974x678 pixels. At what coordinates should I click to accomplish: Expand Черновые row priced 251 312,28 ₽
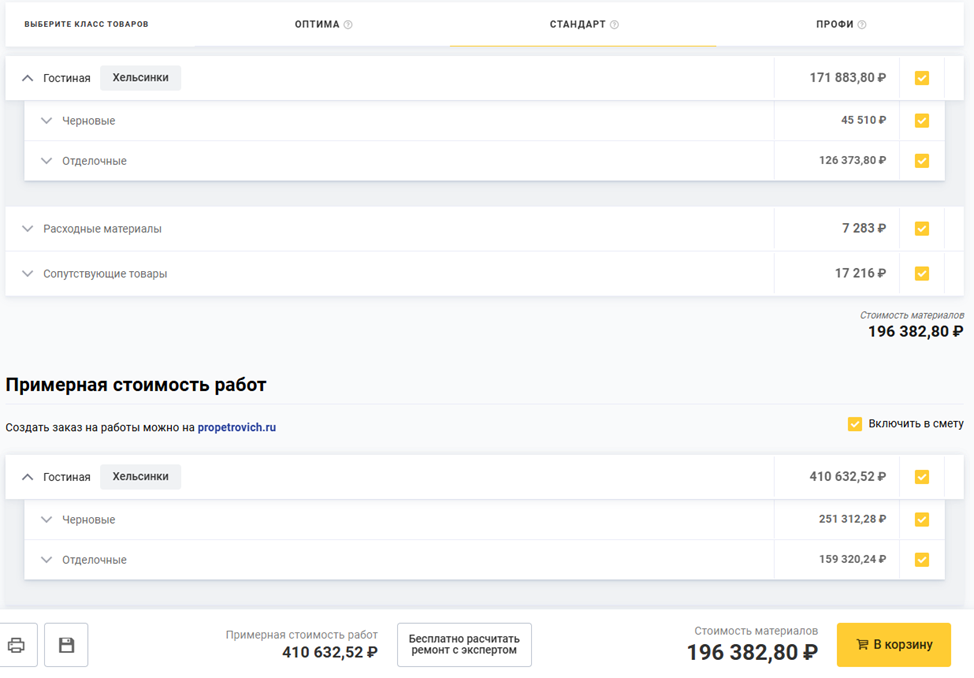coord(46,520)
